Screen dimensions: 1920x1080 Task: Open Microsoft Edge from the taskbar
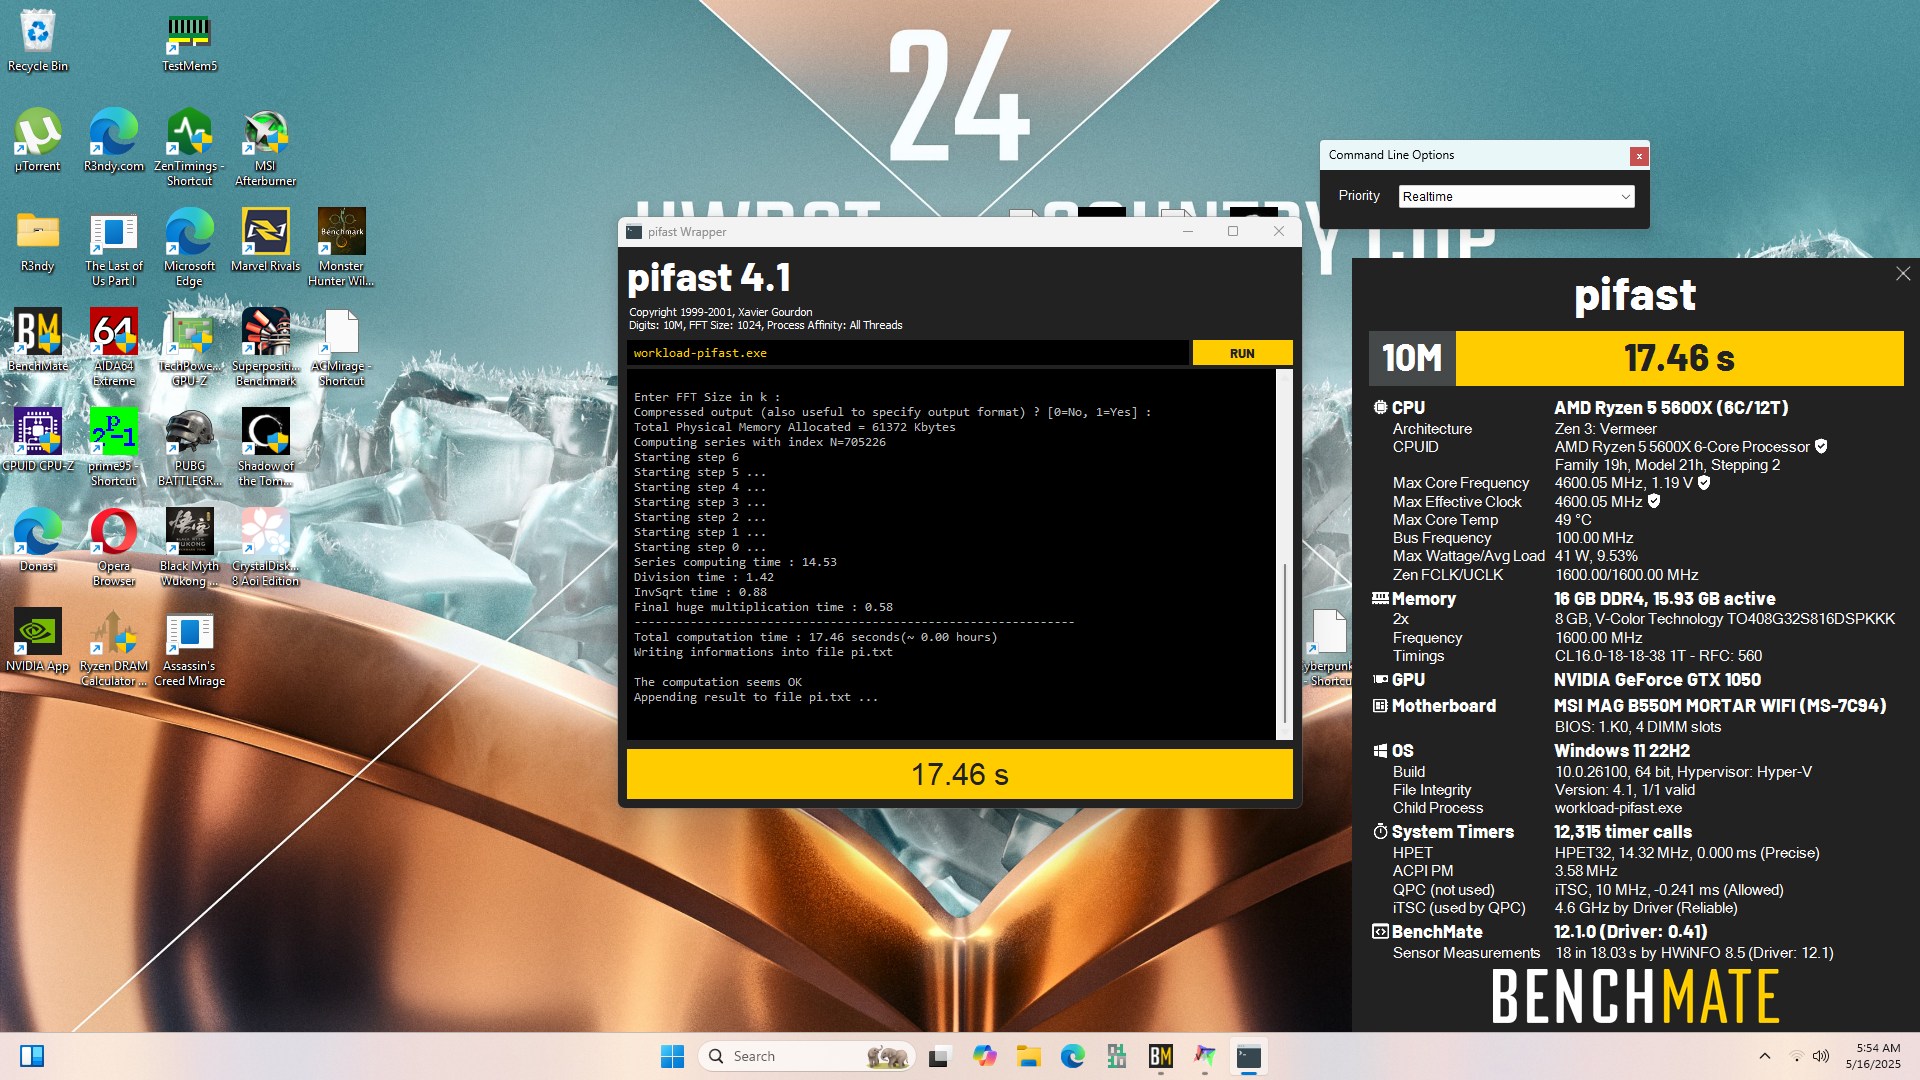[1072, 1056]
